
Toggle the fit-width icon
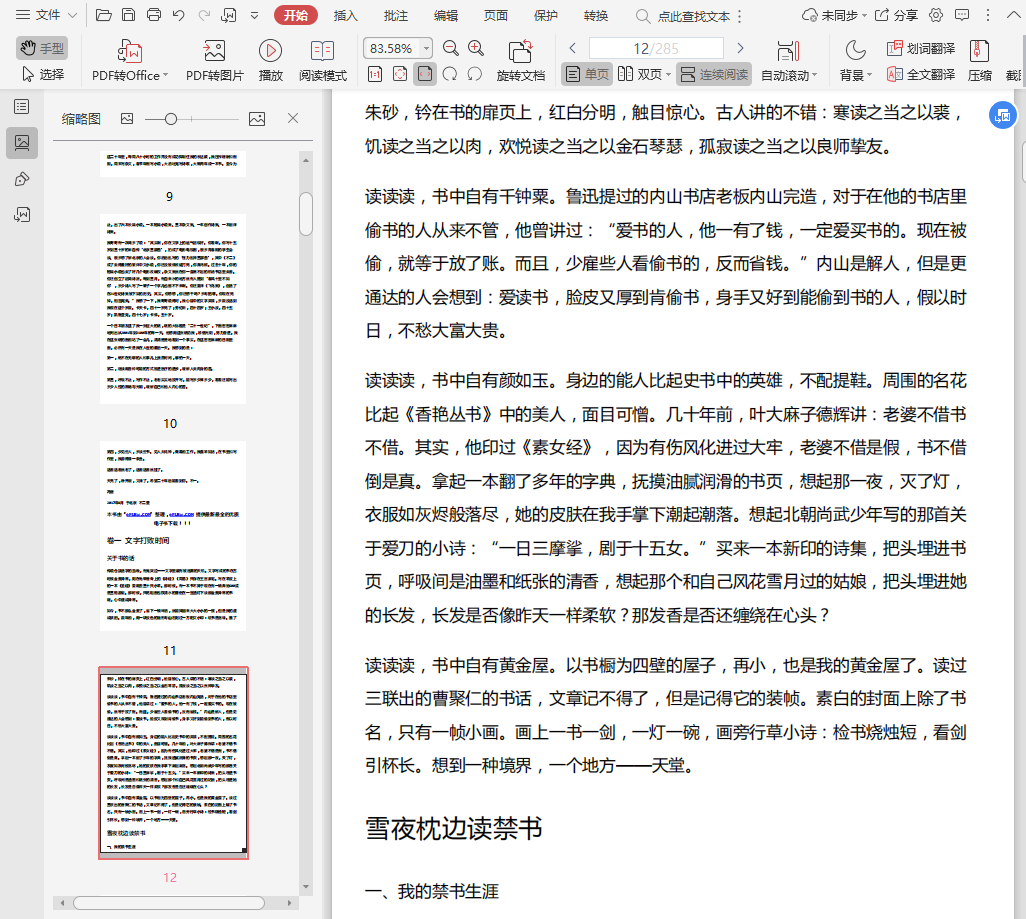(425, 74)
